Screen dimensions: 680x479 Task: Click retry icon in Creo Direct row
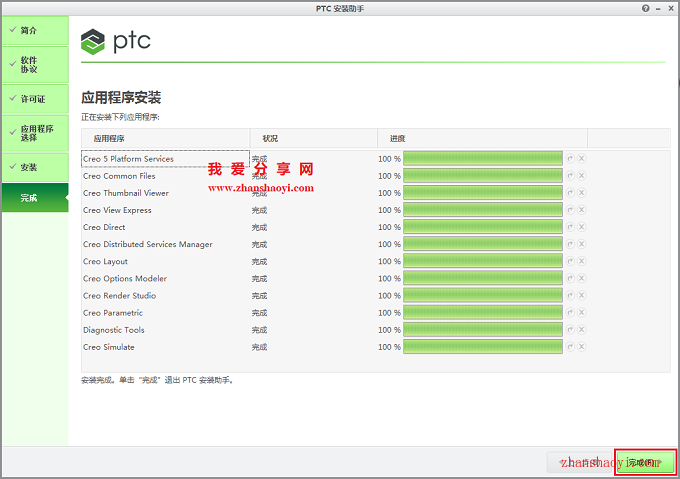point(570,227)
